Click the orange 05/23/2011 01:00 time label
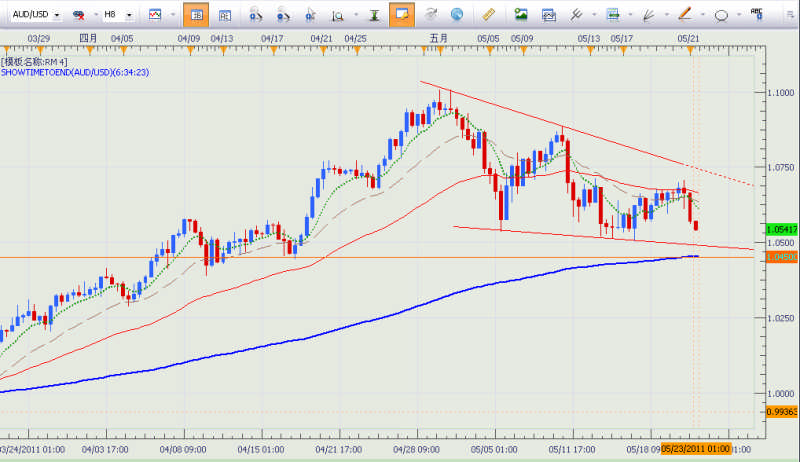The height and width of the screenshot is (462, 800). click(696, 449)
